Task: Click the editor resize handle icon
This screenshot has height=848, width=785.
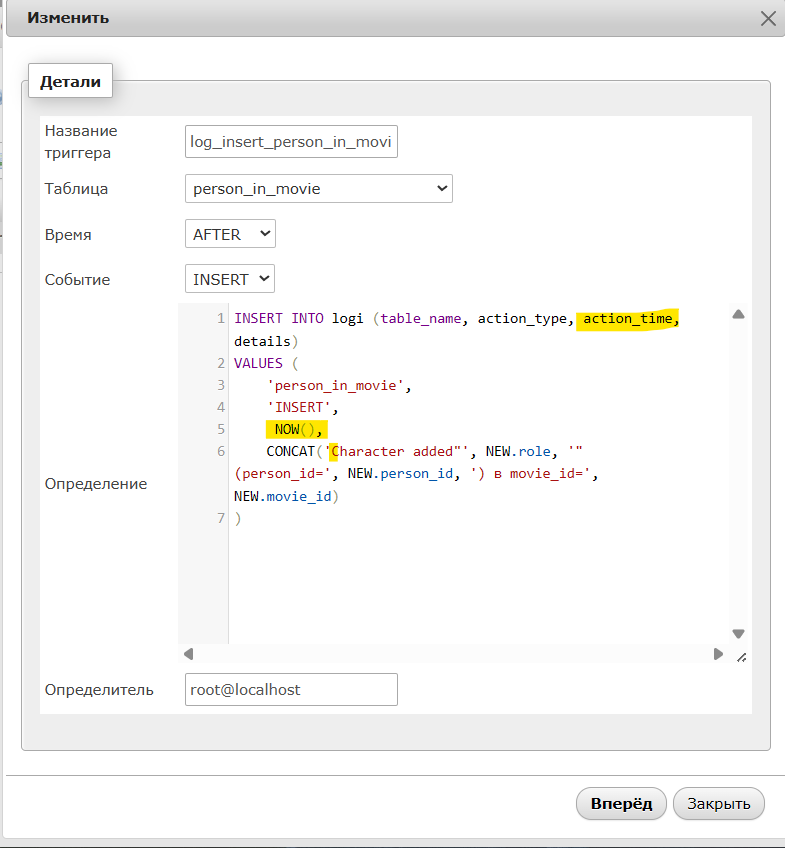Action: (x=742, y=658)
